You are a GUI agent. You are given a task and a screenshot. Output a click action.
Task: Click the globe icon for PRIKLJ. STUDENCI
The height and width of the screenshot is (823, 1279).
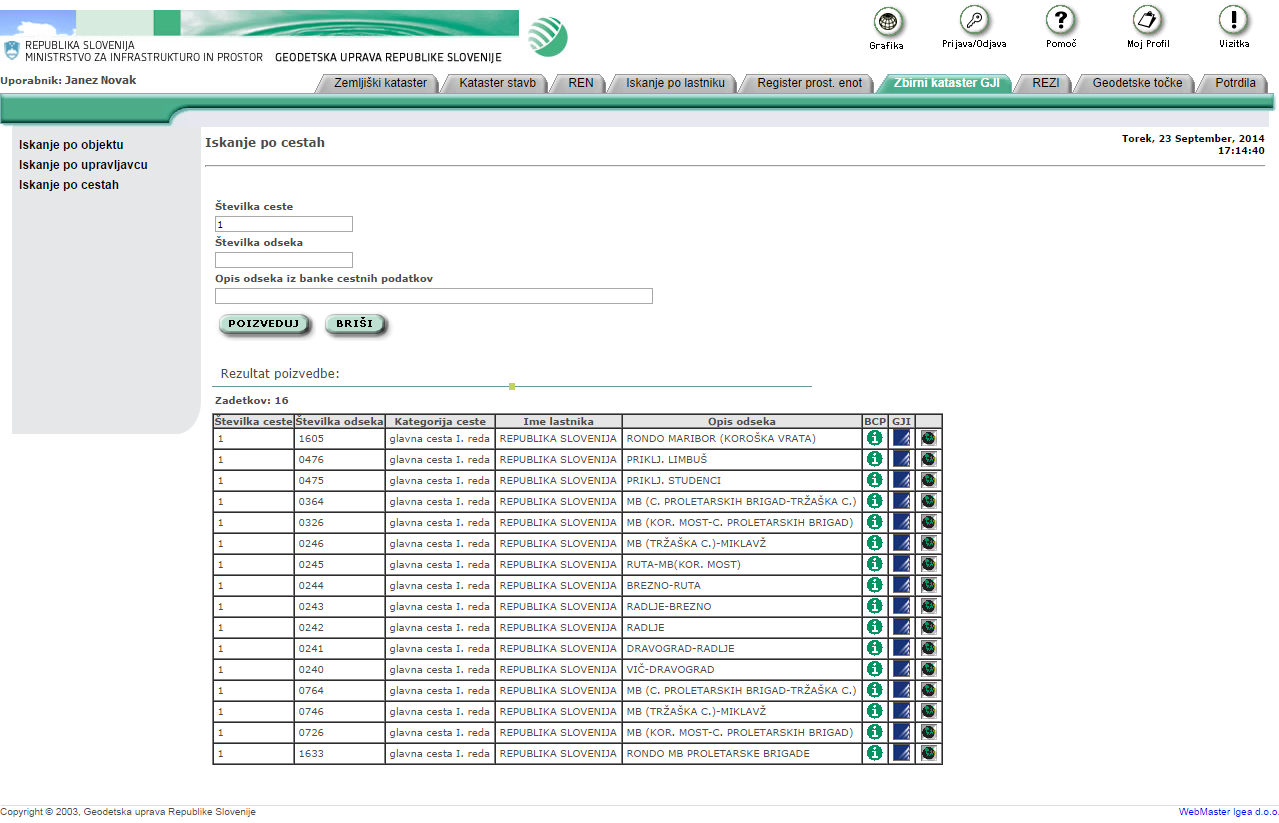[929, 480]
